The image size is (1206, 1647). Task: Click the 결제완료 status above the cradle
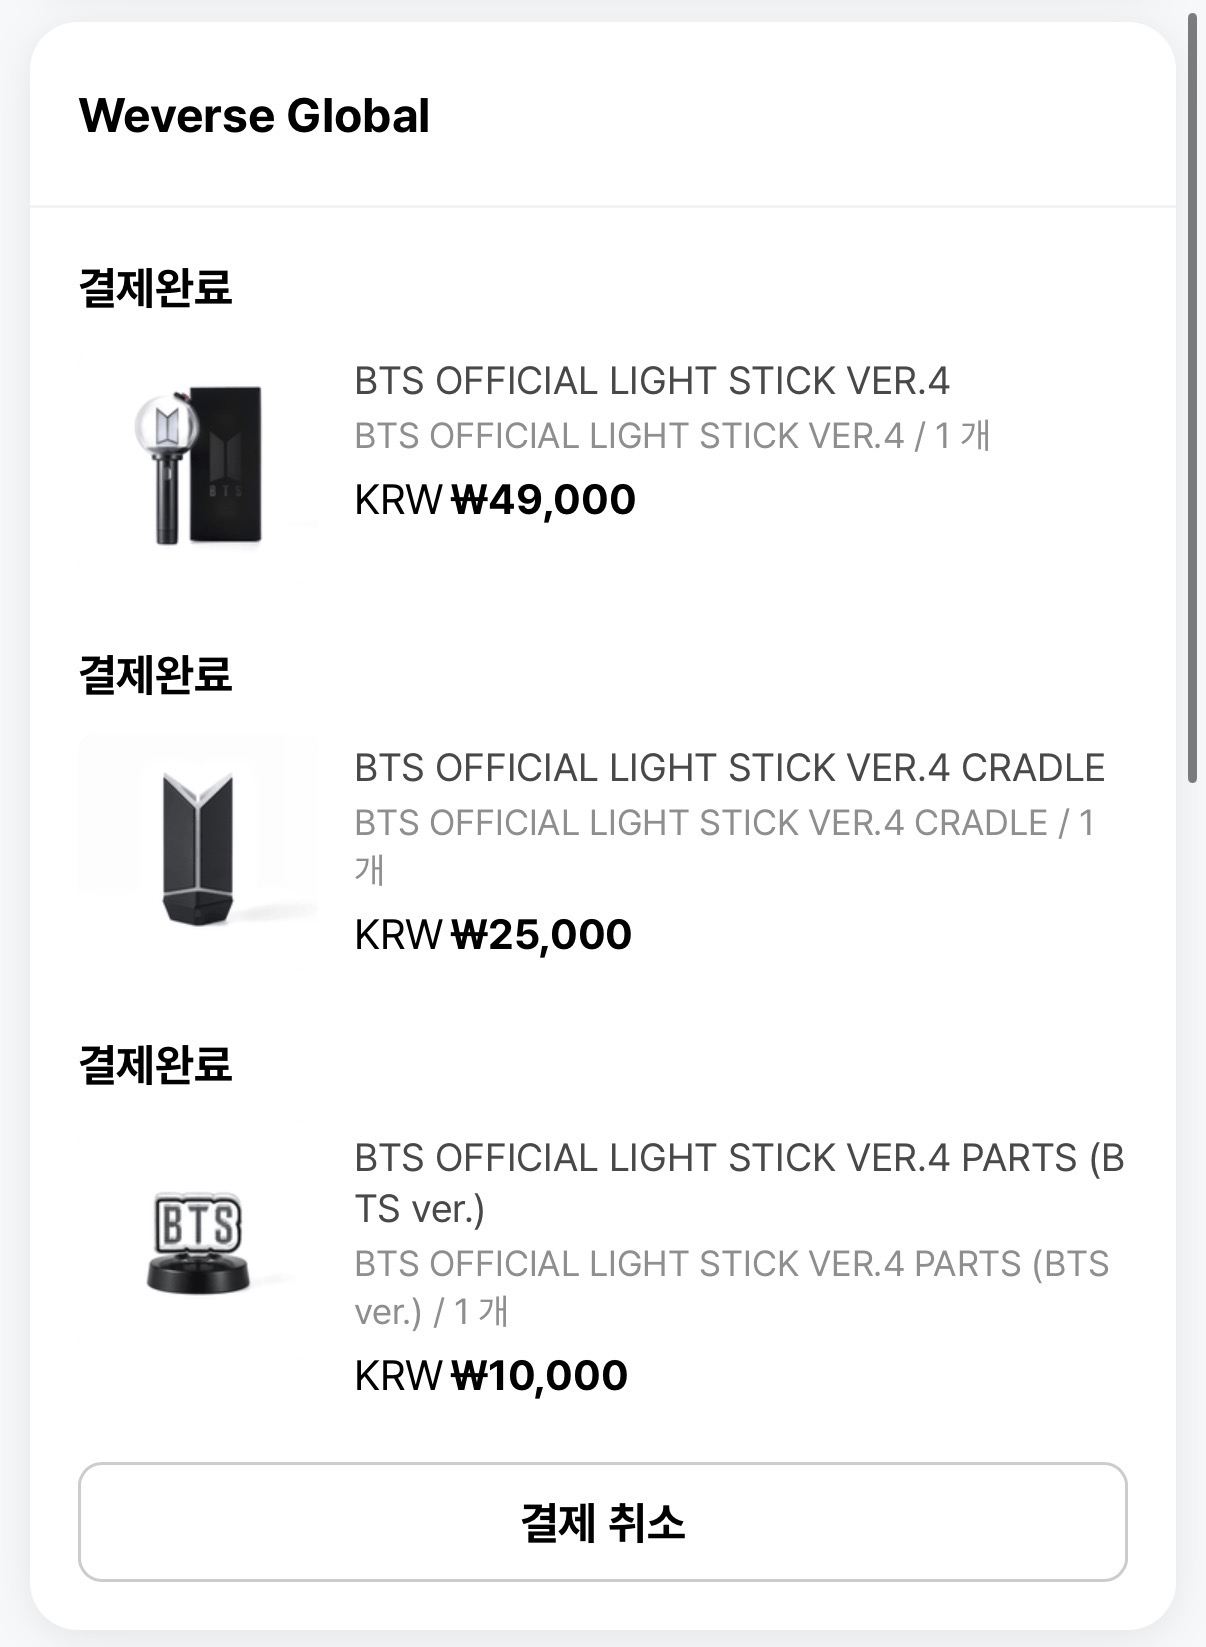point(155,675)
